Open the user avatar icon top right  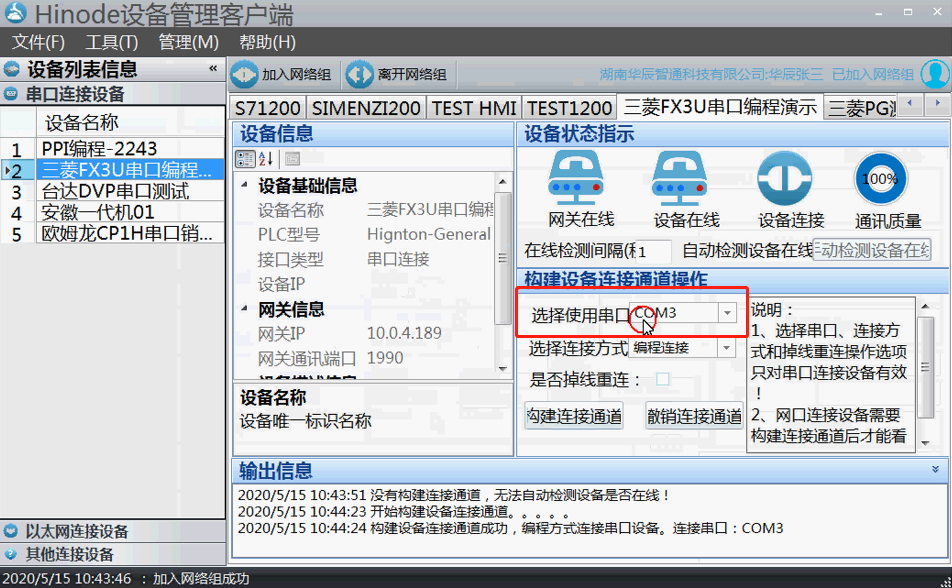[932, 74]
